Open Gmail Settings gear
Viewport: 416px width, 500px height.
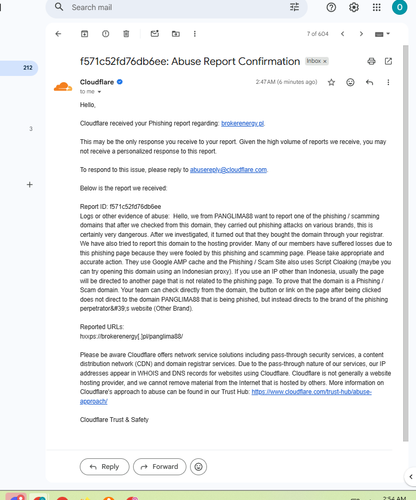click(354, 7)
